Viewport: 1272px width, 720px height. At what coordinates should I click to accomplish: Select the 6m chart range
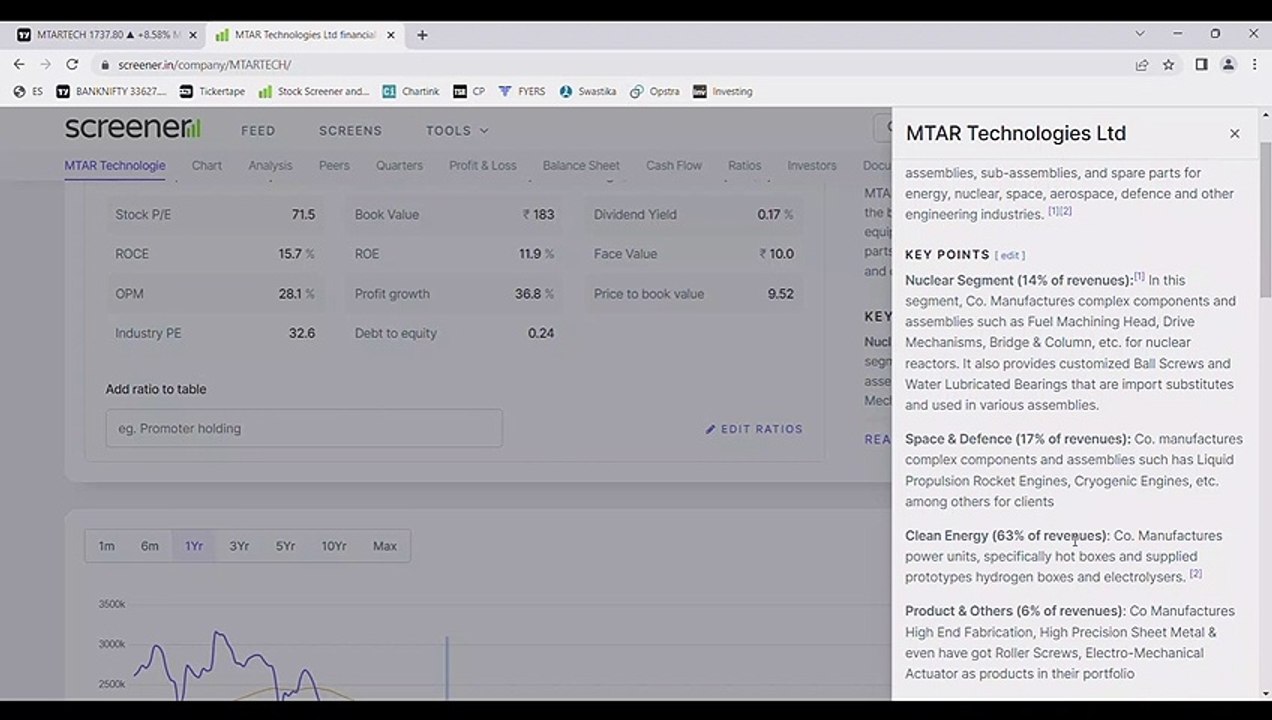149,546
